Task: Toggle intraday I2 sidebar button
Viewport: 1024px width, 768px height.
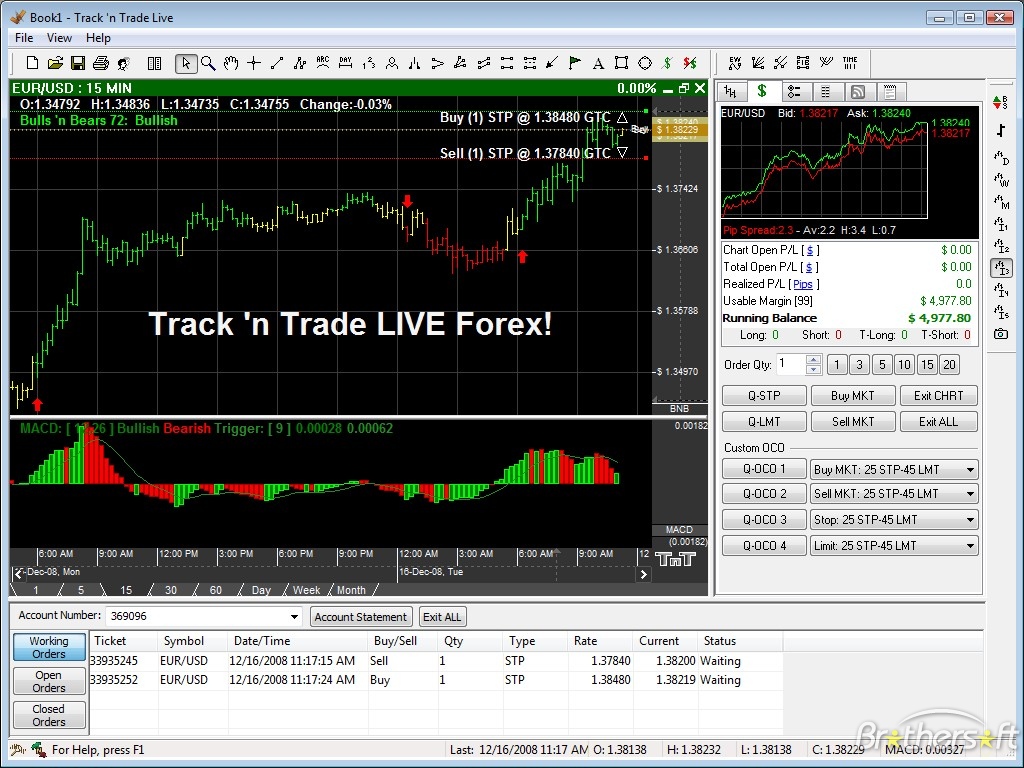Action: pos(1000,246)
